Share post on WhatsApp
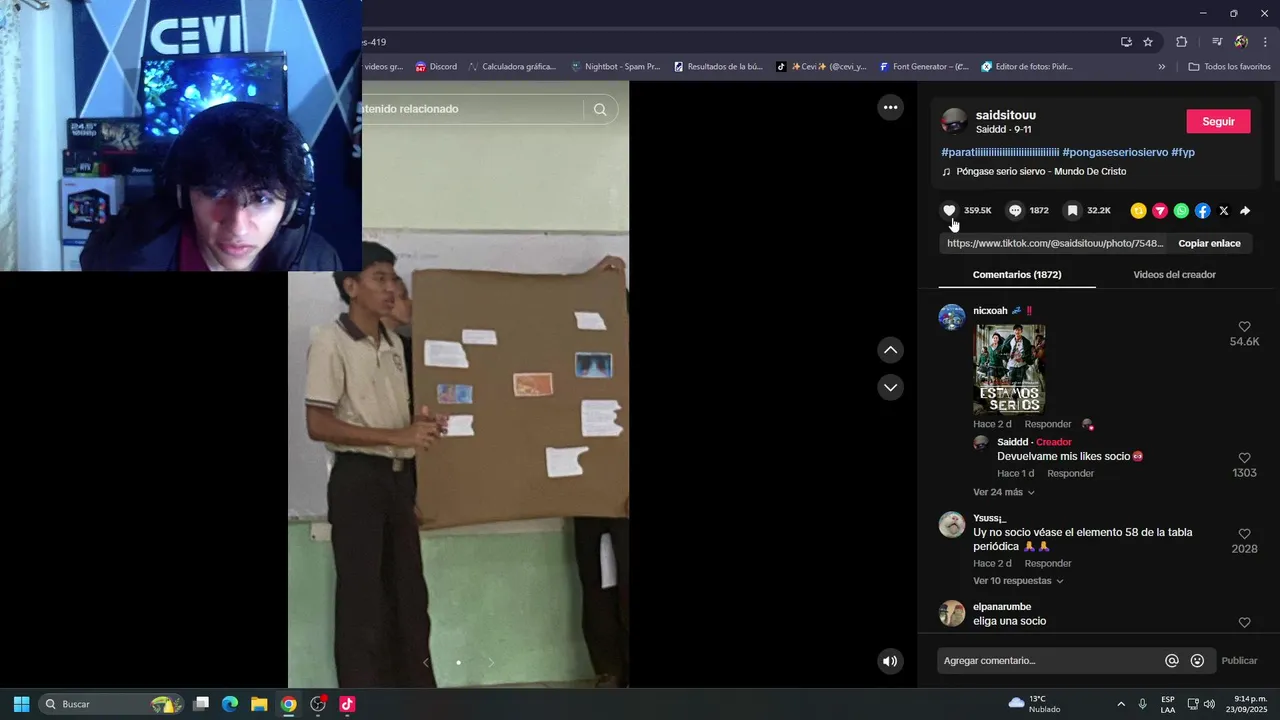 point(1181,210)
